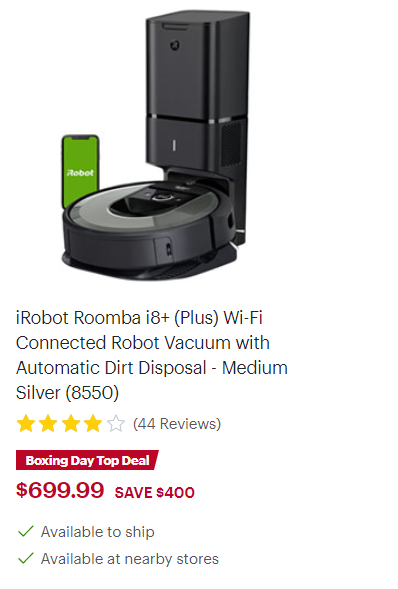
Task: Select the Available to ship text
Action: point(98,532)
